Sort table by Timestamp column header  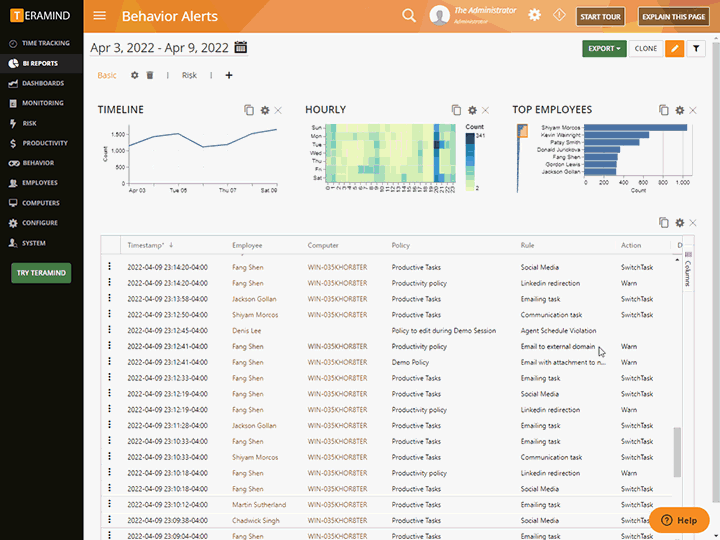[x=145, y=245]
